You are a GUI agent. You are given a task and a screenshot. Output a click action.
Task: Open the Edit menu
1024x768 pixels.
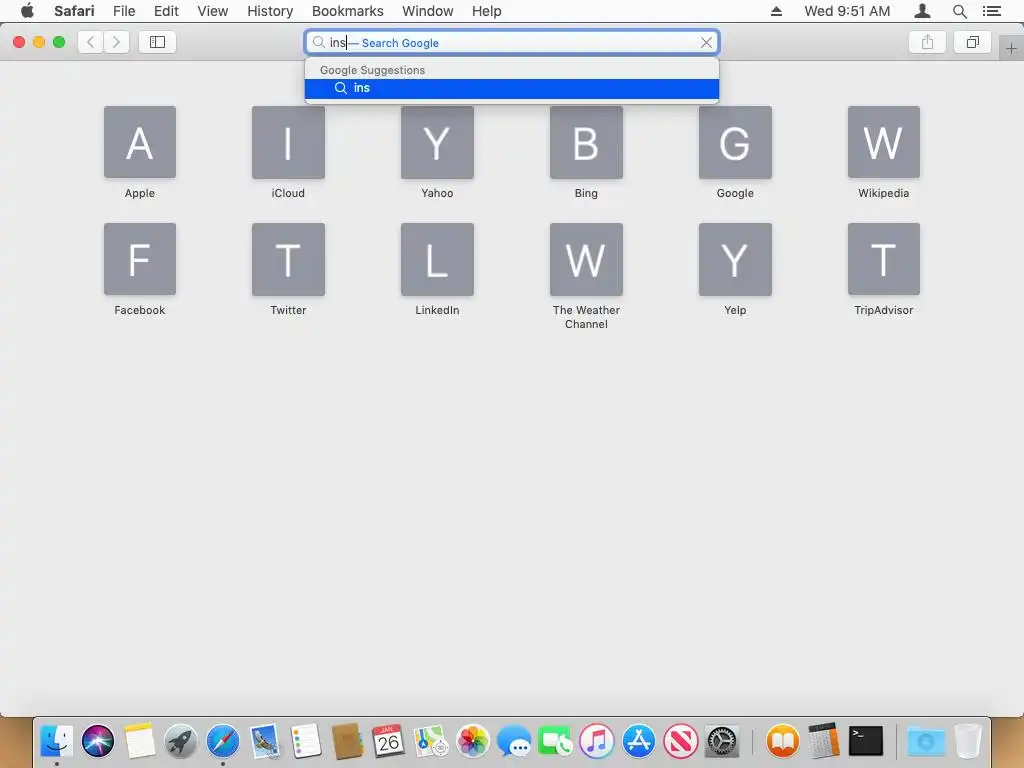click(x=166, y=11)
